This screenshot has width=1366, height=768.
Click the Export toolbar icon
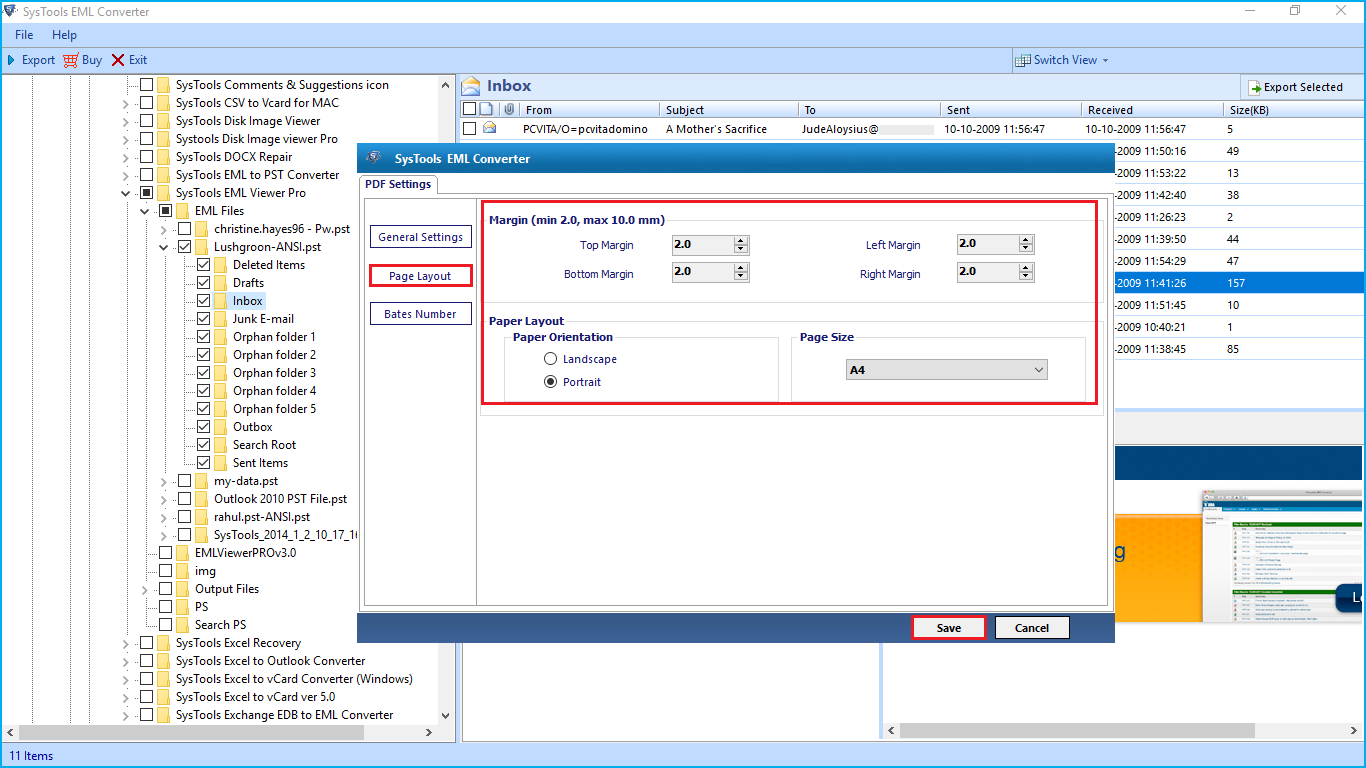(11, 60)
